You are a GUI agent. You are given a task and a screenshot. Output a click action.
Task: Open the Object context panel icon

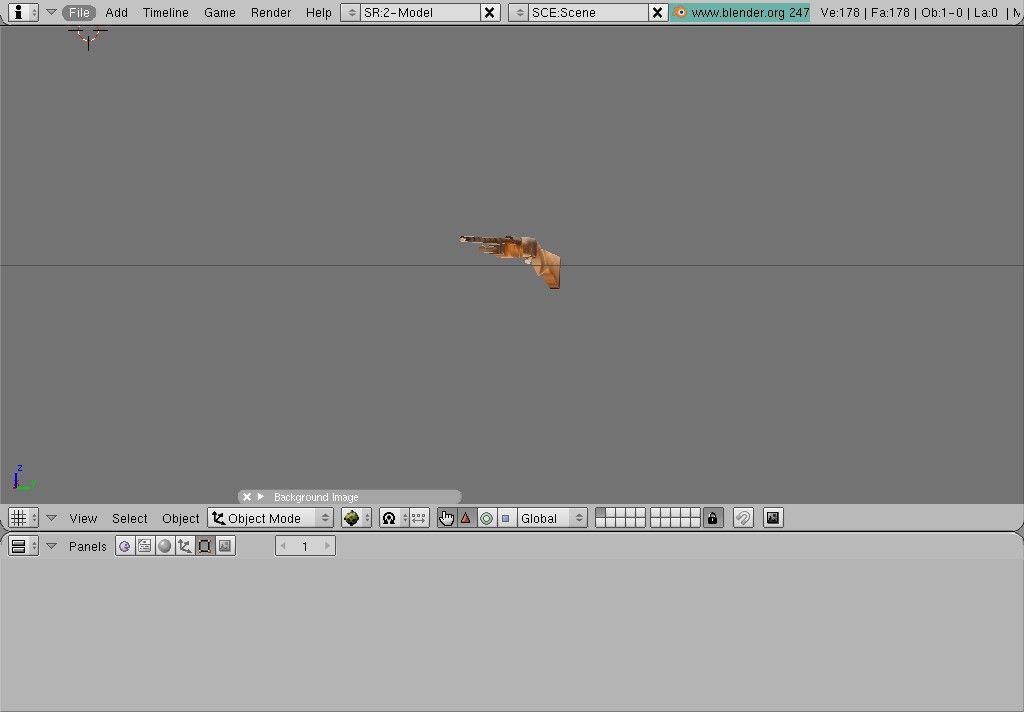tap(185, 546)
